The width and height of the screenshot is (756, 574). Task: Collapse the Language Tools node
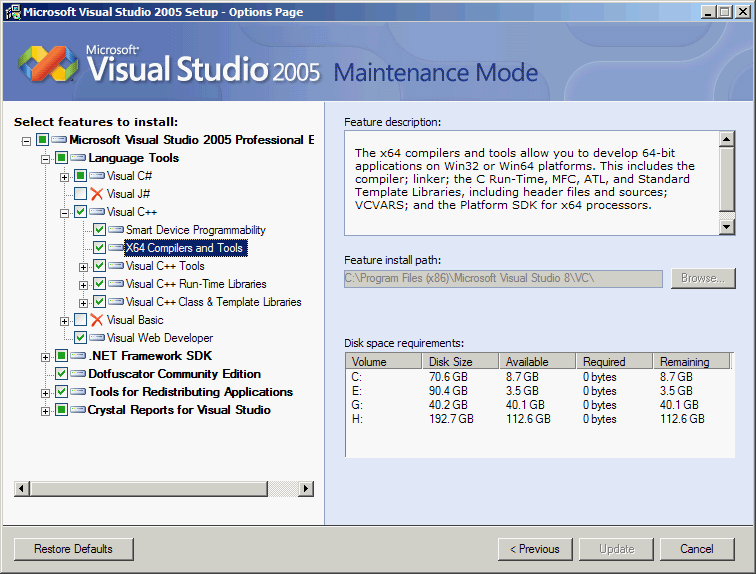[x=45, y=159]
